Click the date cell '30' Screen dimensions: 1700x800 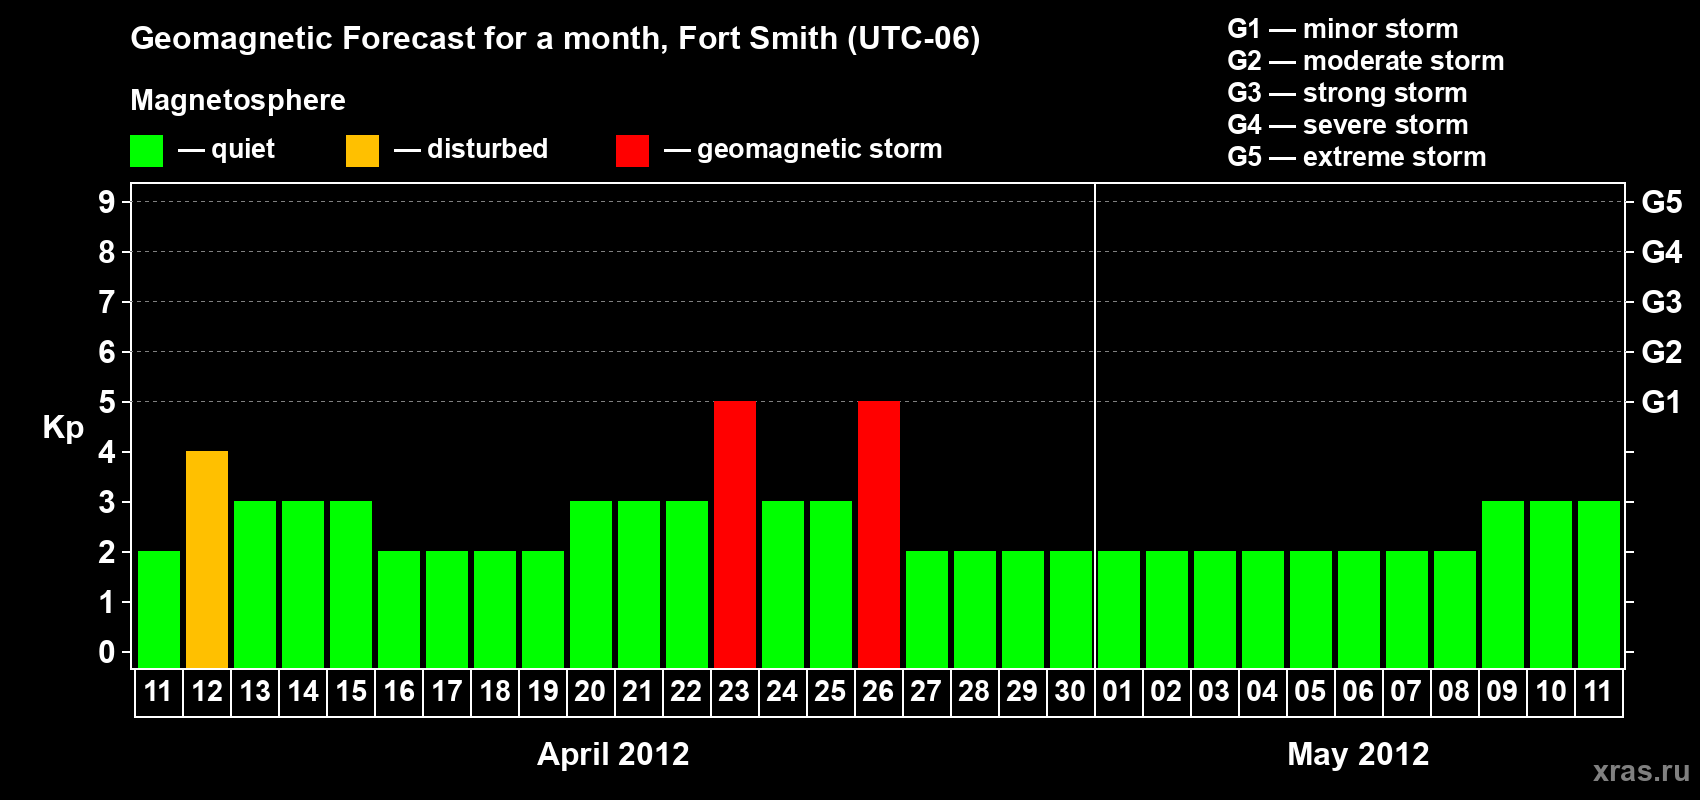[x=1071, y=692]
